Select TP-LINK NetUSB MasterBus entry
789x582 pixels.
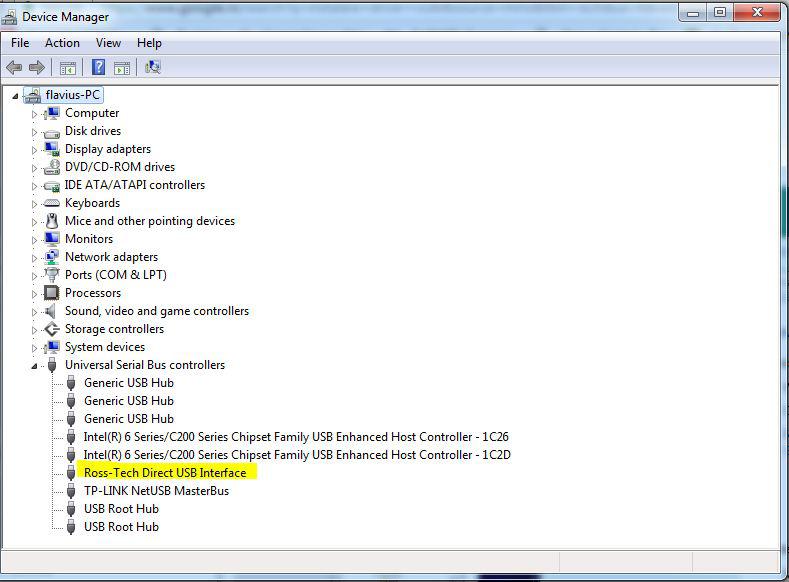tap(156, 491)
